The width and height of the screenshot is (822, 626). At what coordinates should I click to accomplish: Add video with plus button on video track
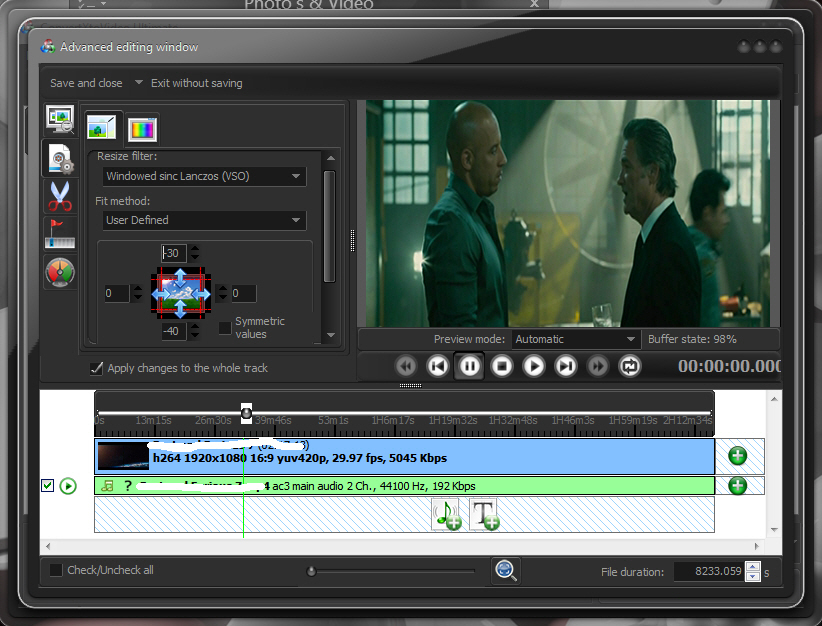point(738,456)
